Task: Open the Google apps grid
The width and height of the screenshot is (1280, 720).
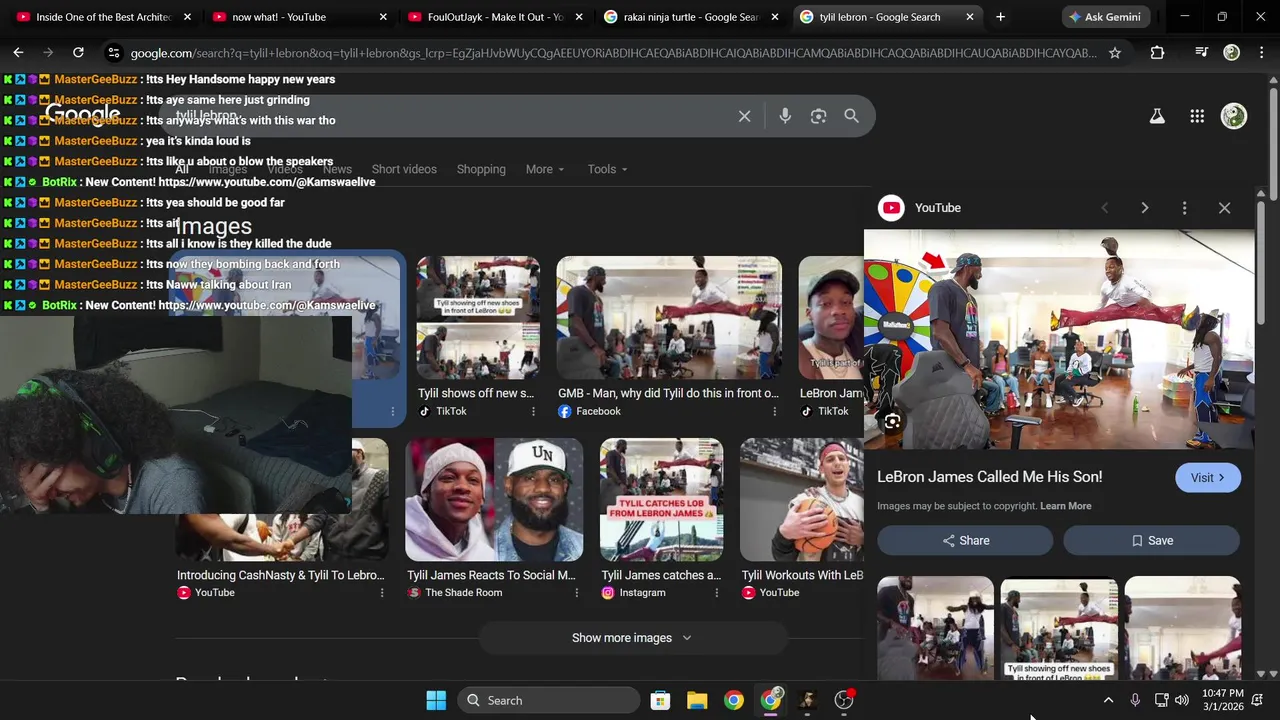Action: (1197, 116)
